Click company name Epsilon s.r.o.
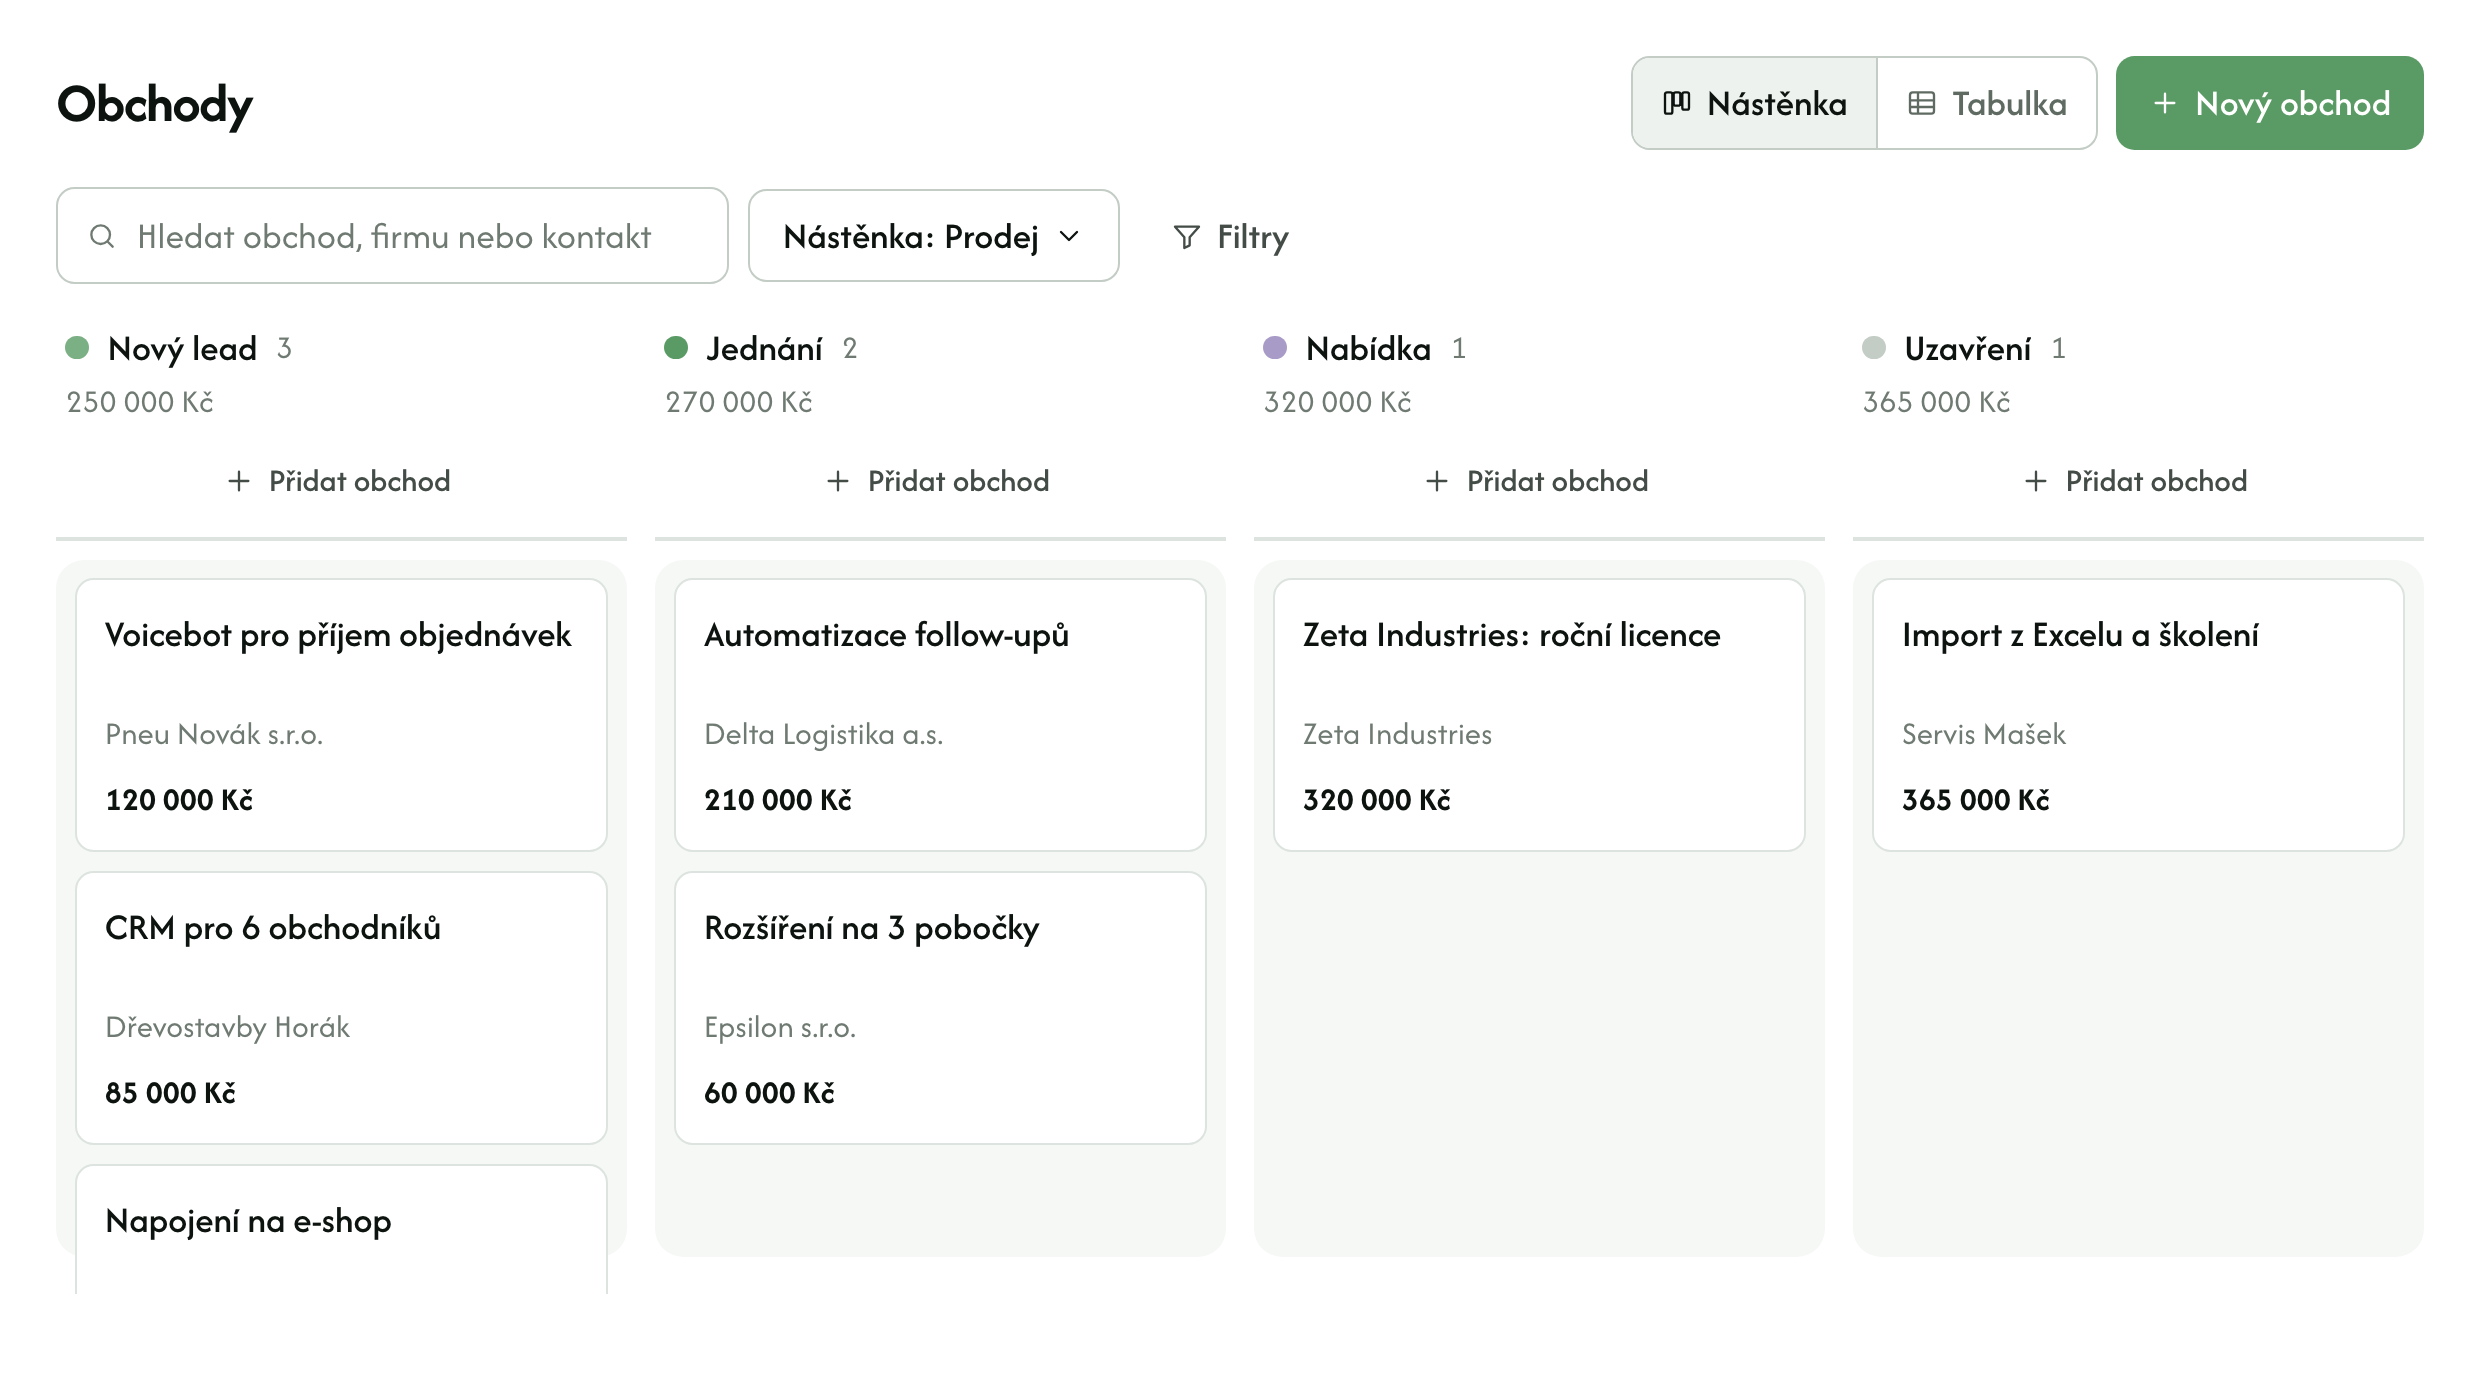Screen dimensions: 2480x1400 tap(780, 1027)
